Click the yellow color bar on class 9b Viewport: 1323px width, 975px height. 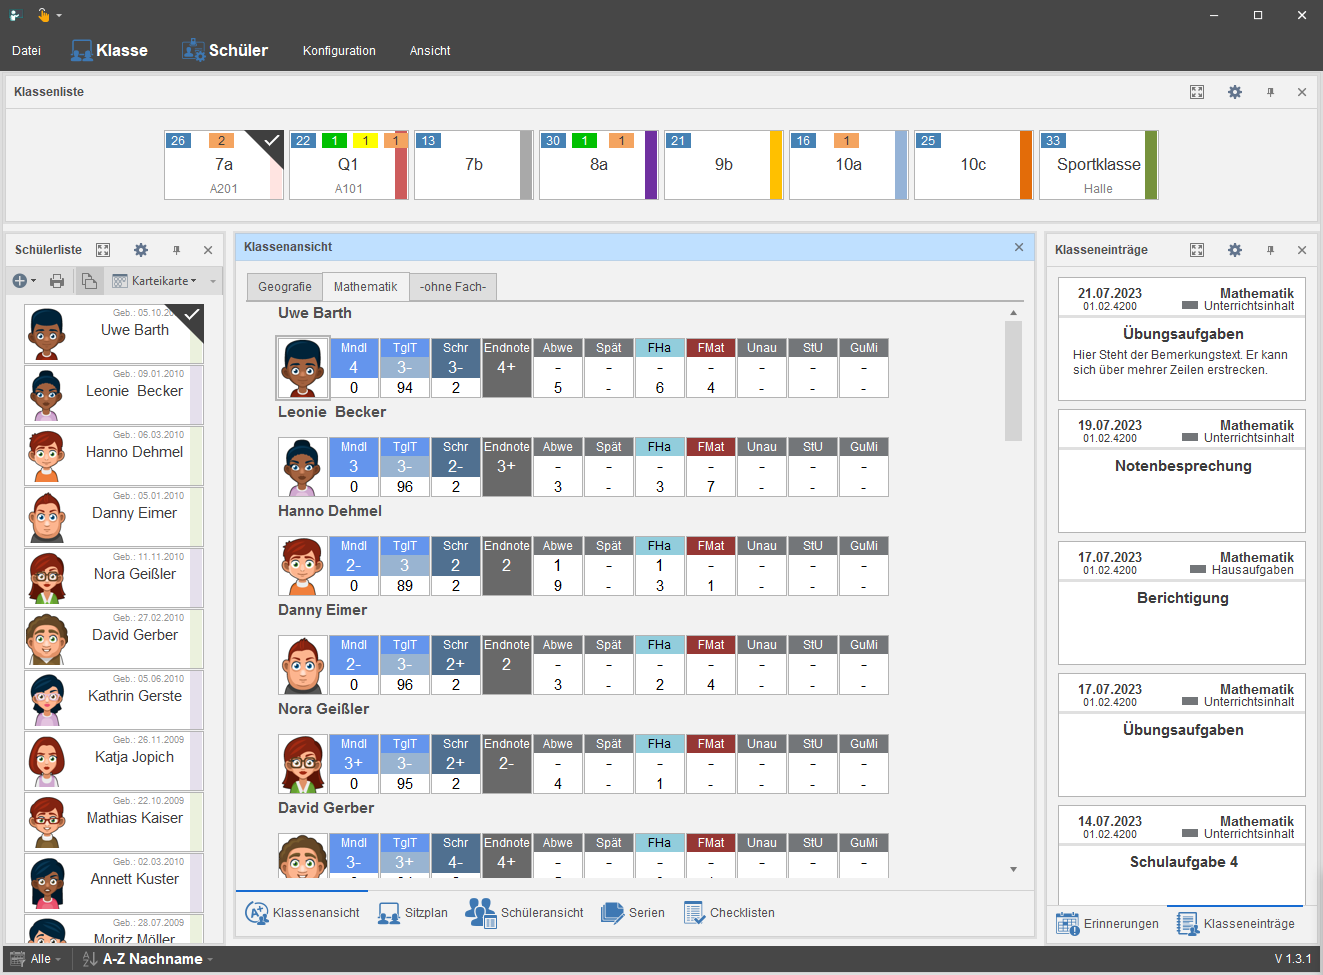pos(776,165)
